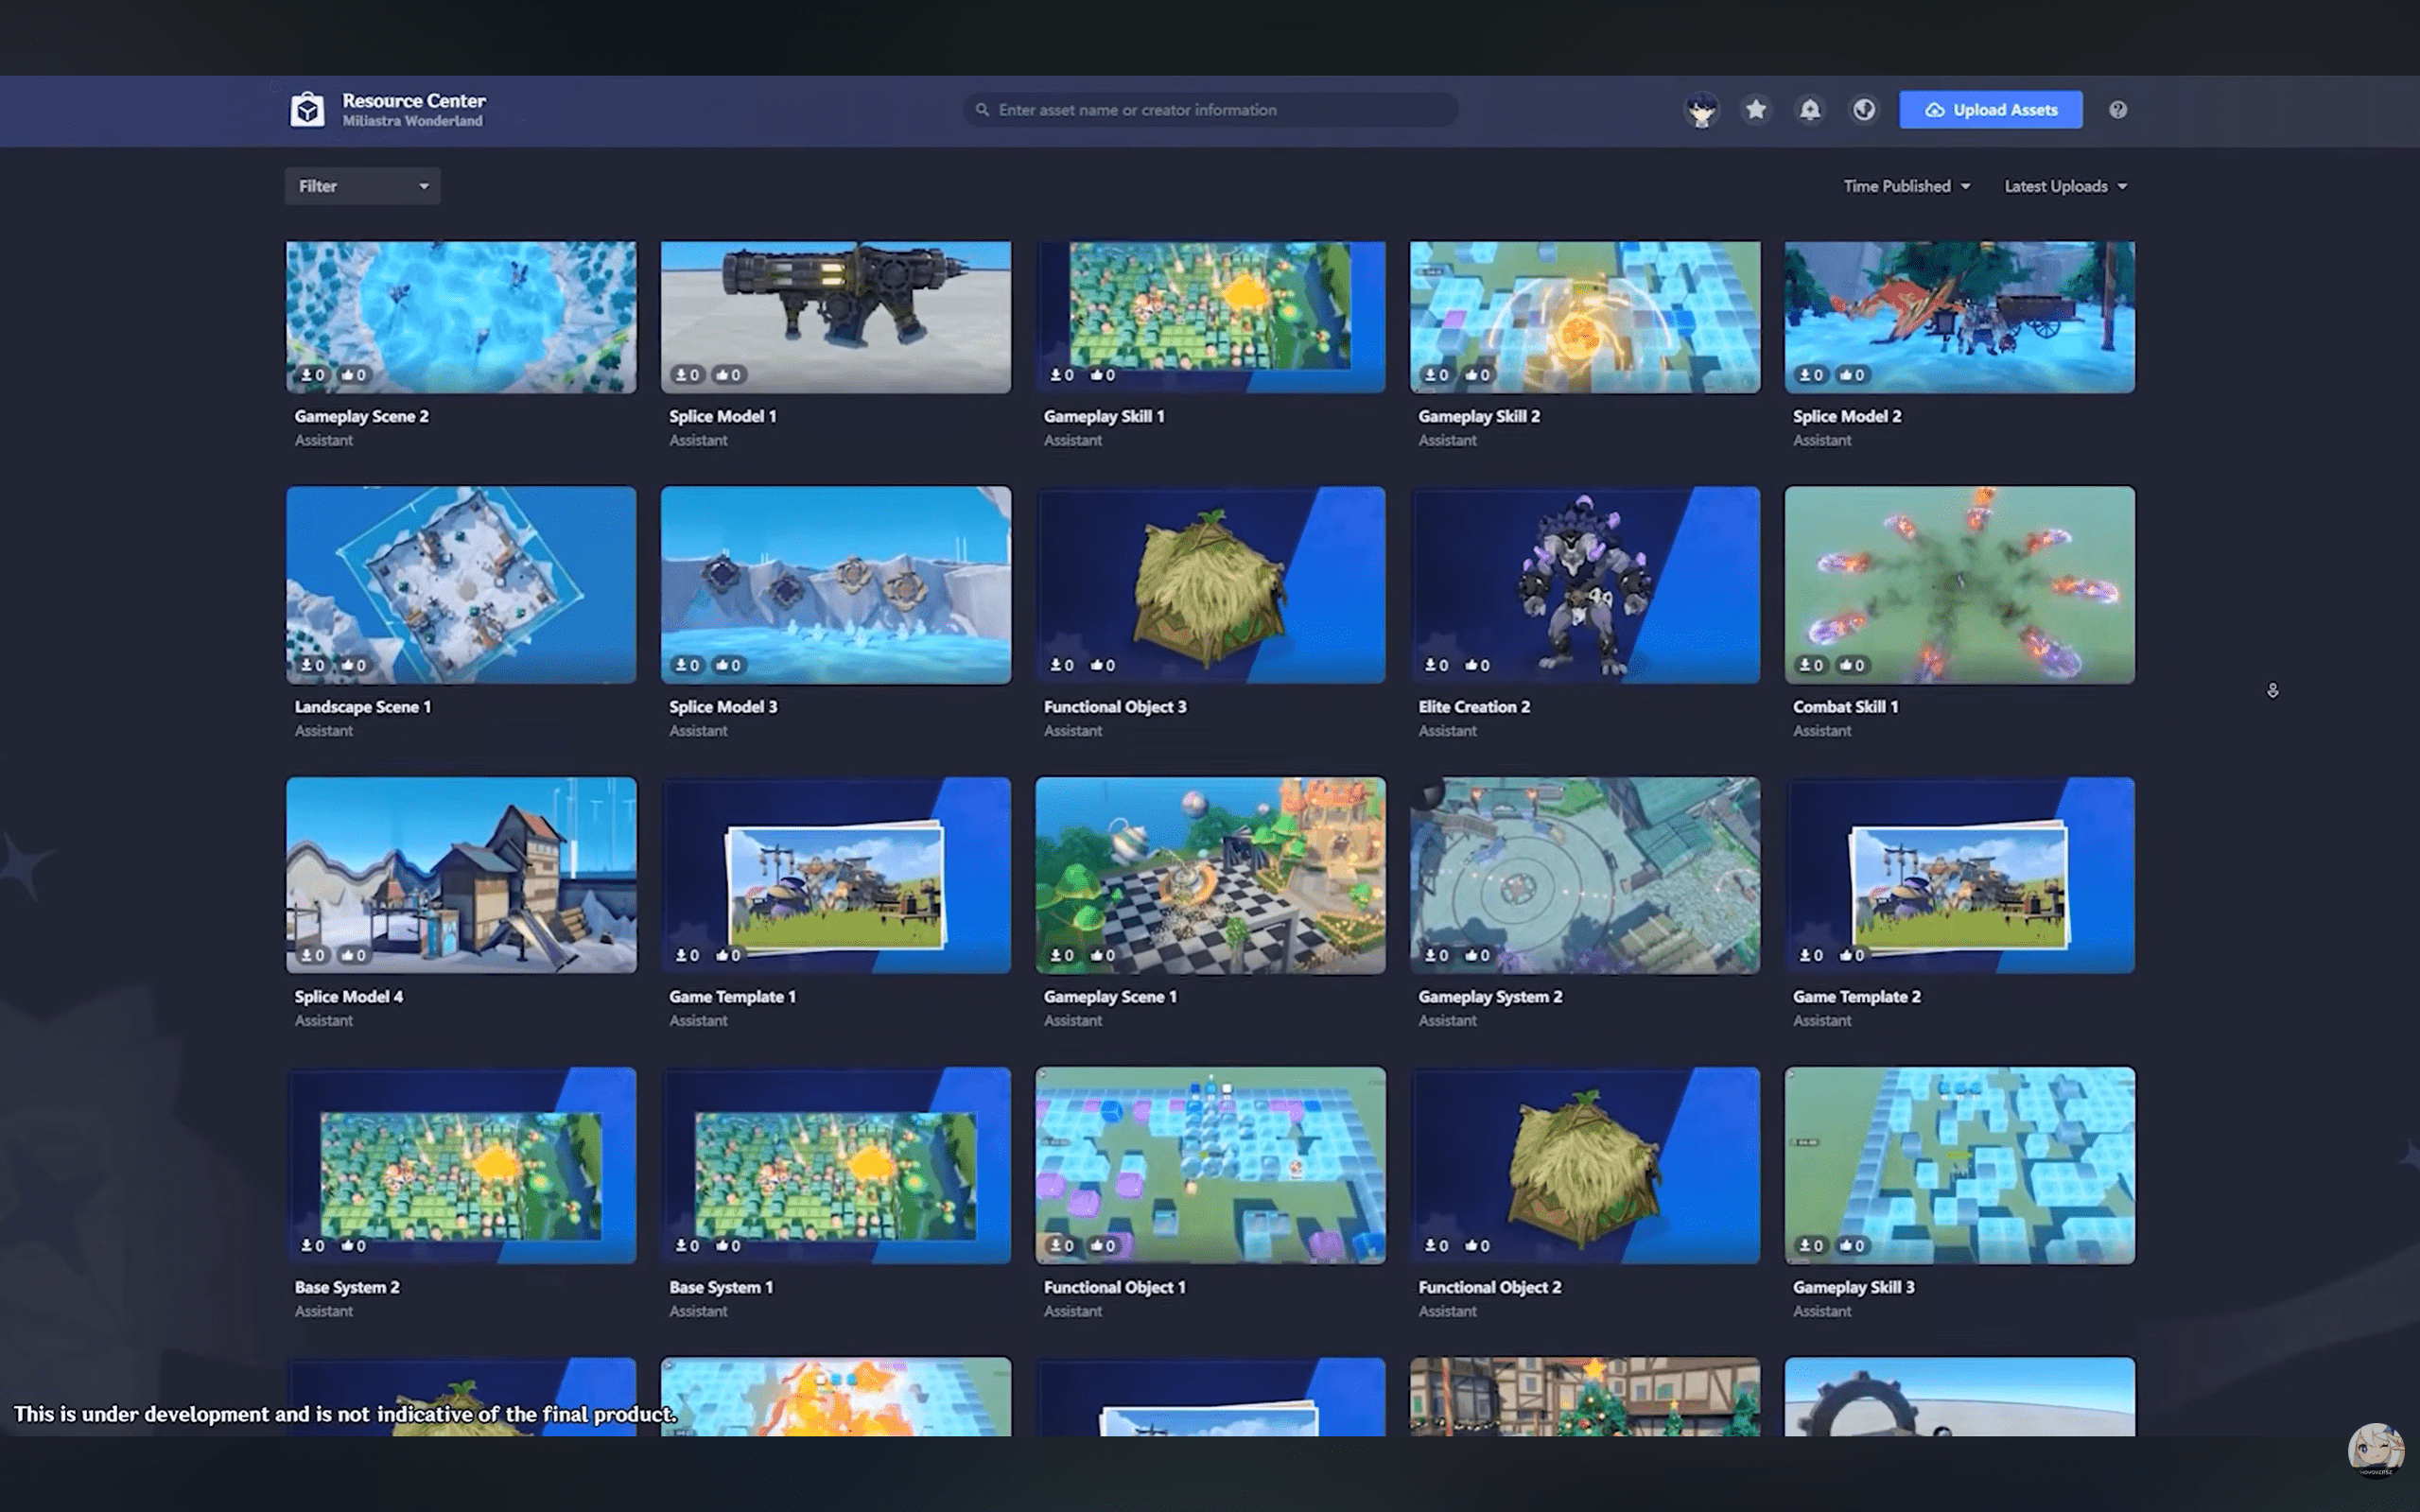The height and width of the screenshot is (1512, 2420).
Task: Click the Upload Assets button
Action: coord(1991,110)
